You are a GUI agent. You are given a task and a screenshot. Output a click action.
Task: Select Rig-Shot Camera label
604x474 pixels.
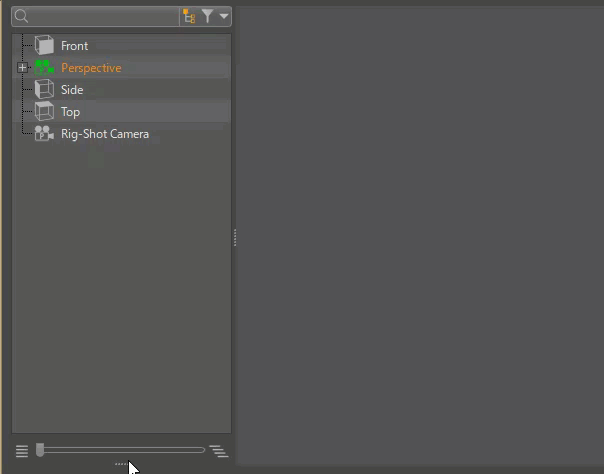105,134
